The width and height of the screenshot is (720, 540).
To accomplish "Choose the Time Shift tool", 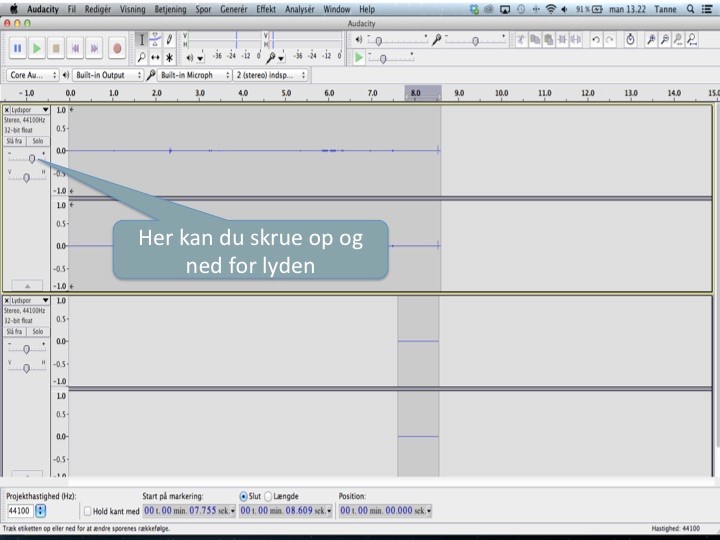I will [155, 57].
